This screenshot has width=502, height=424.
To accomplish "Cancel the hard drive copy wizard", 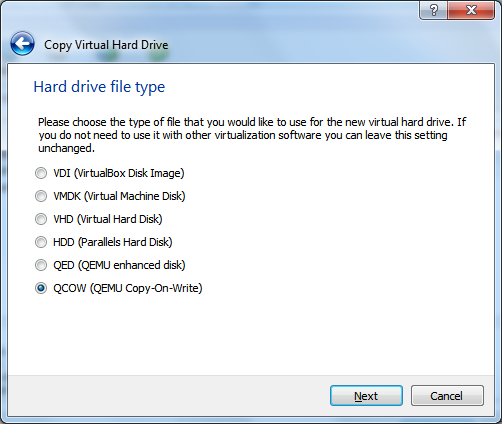I will (447, 396).
